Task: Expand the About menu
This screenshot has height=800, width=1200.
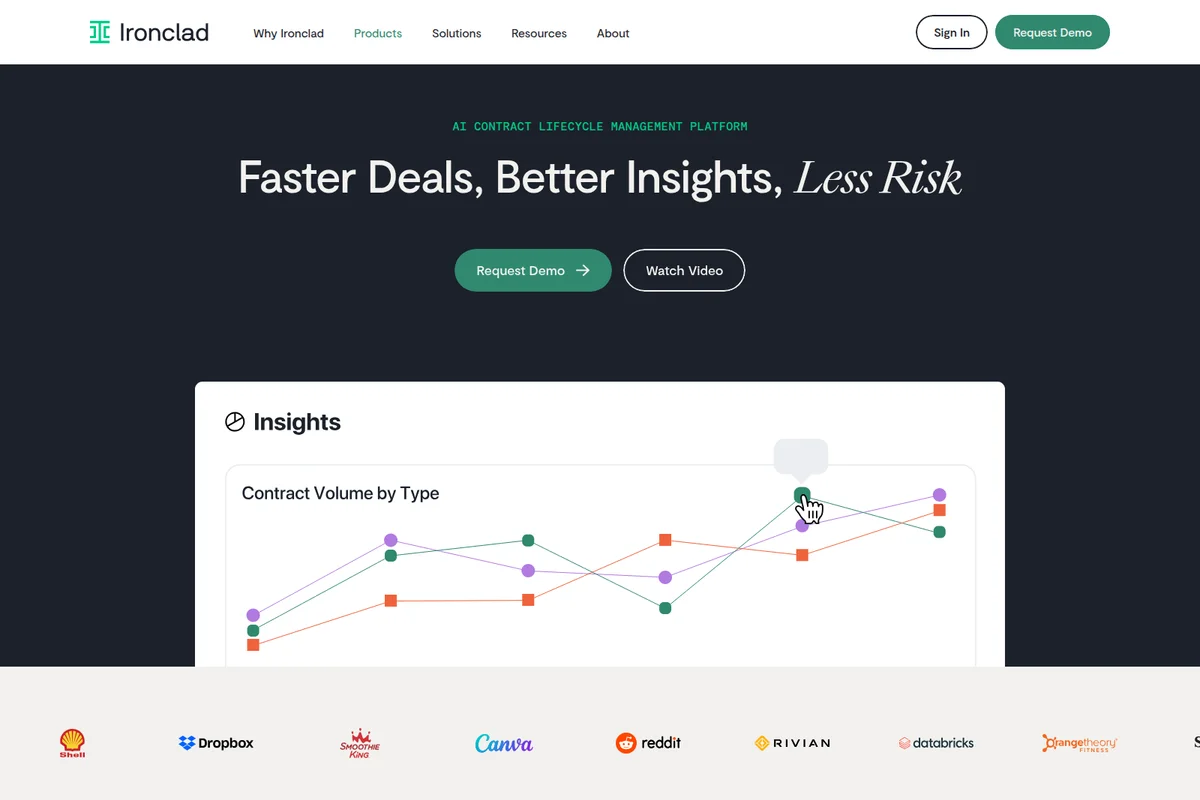Action: (x=613, y=33)
